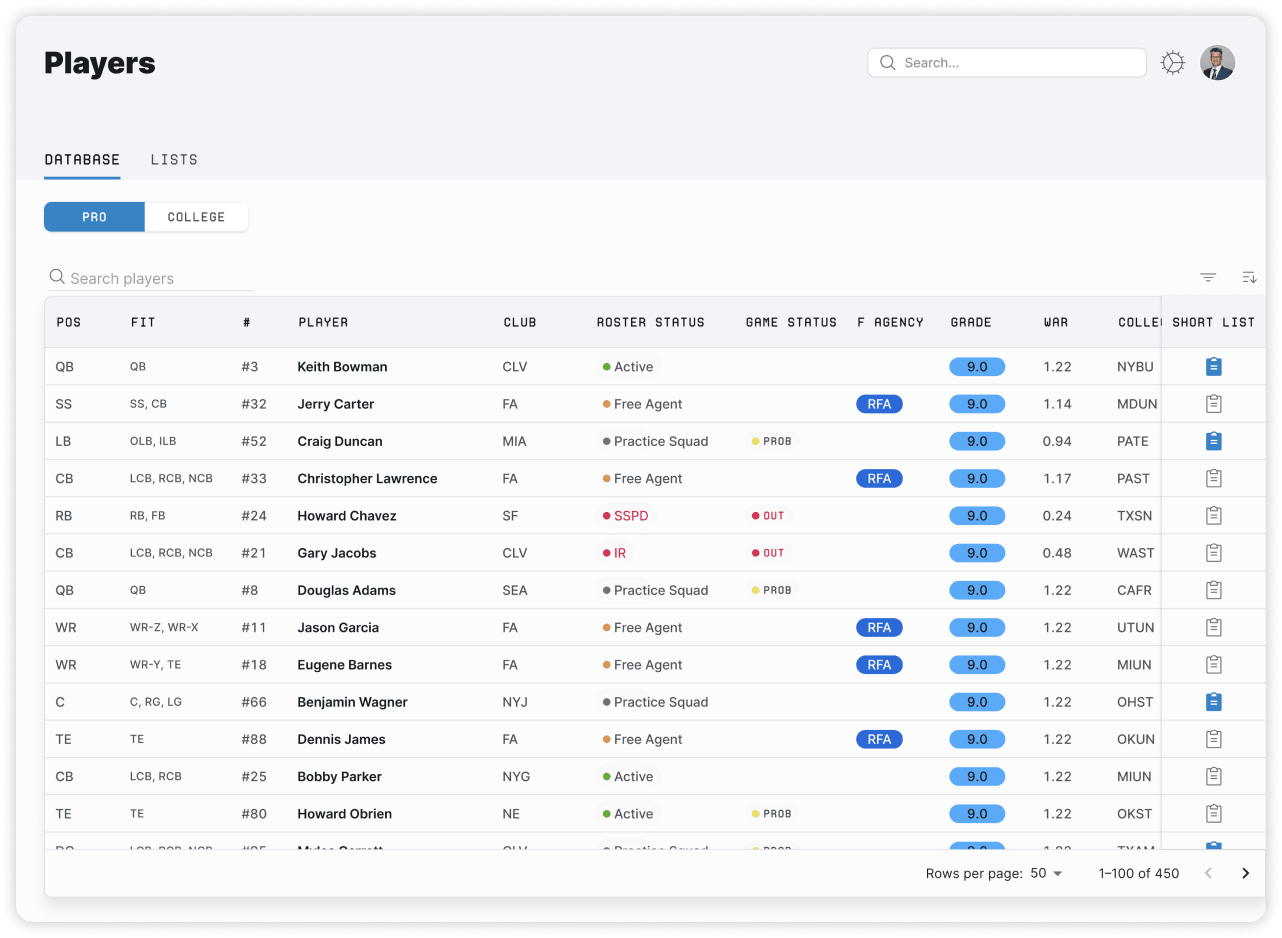Open player Jerry Carter
This screenshot has height=938, width=1282.
(x=336, y=404)
